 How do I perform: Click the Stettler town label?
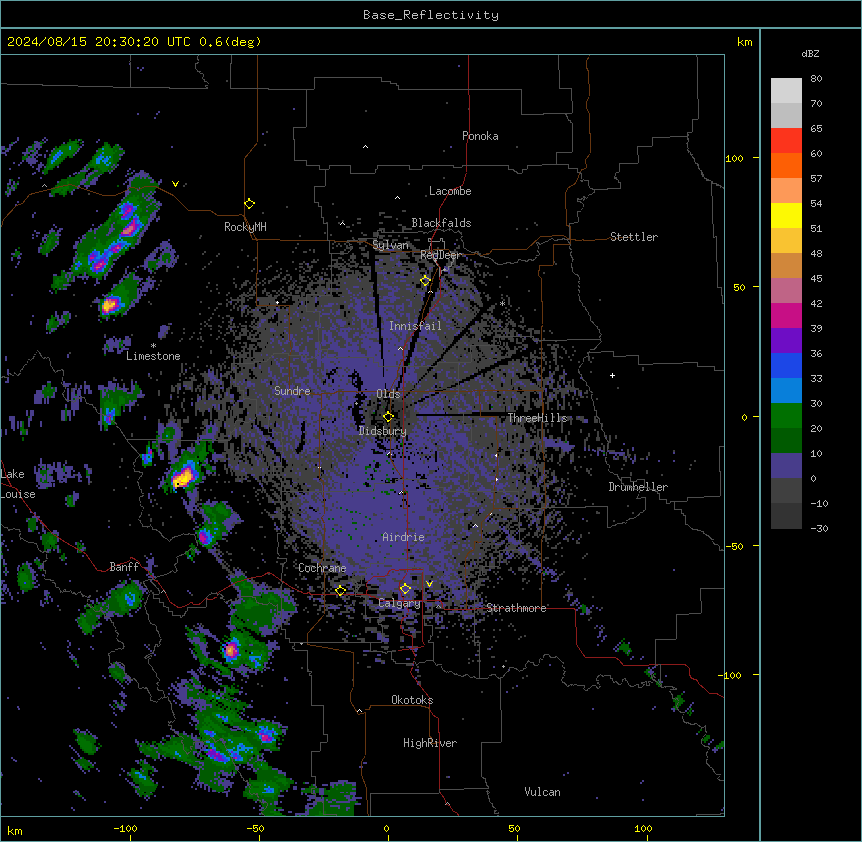click(x=634, y=237)
